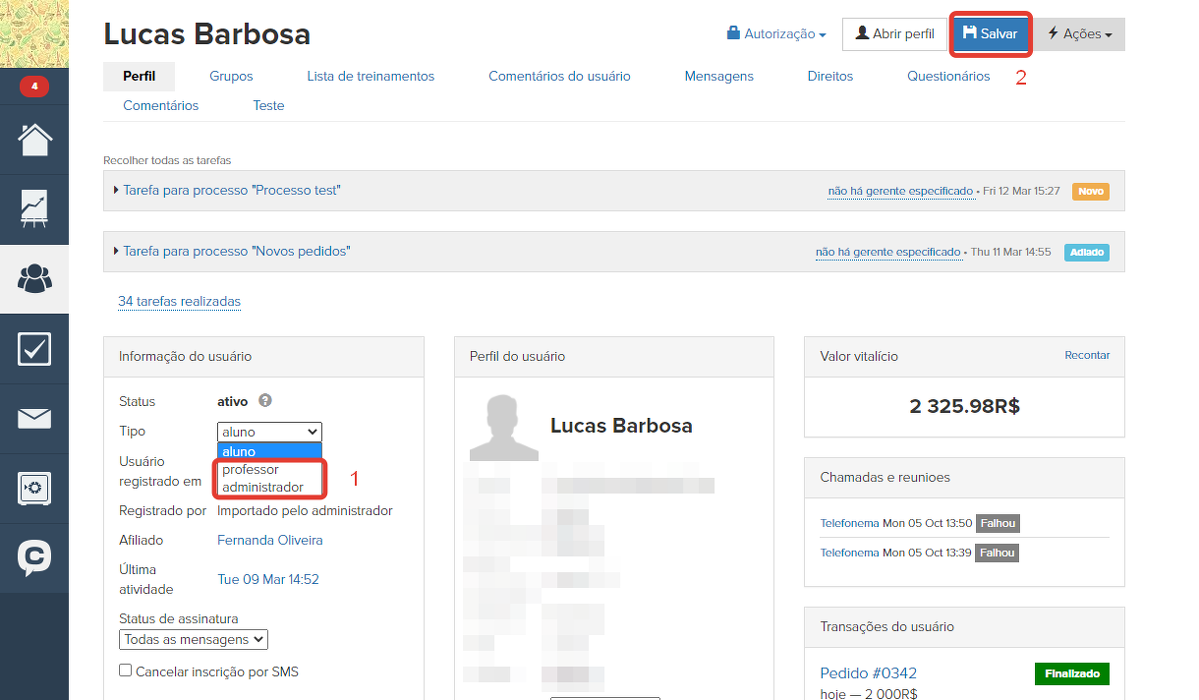Open Status de assinatura dropdown

pyautogui.click(x=193, y=639)
